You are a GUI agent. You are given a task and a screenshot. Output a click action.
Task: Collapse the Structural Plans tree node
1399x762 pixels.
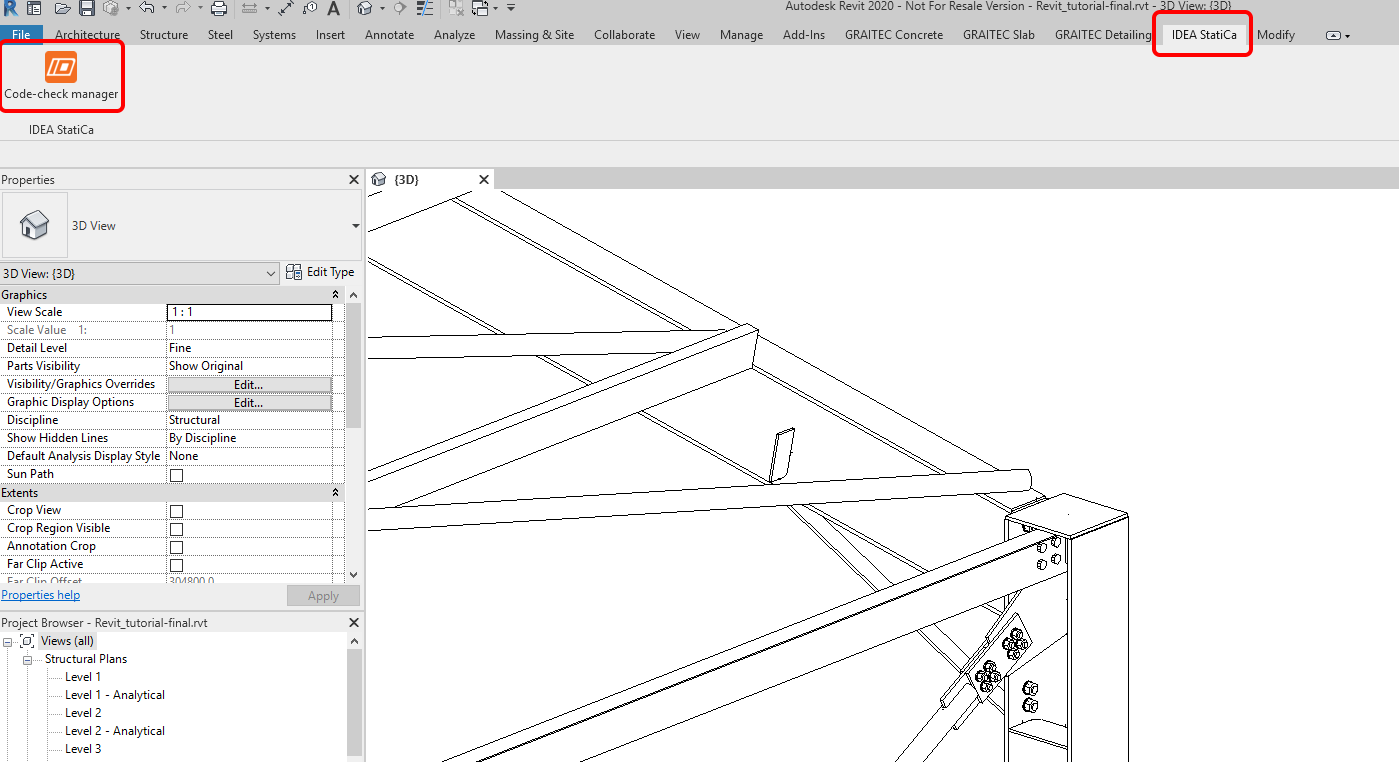tap(28, 660)
